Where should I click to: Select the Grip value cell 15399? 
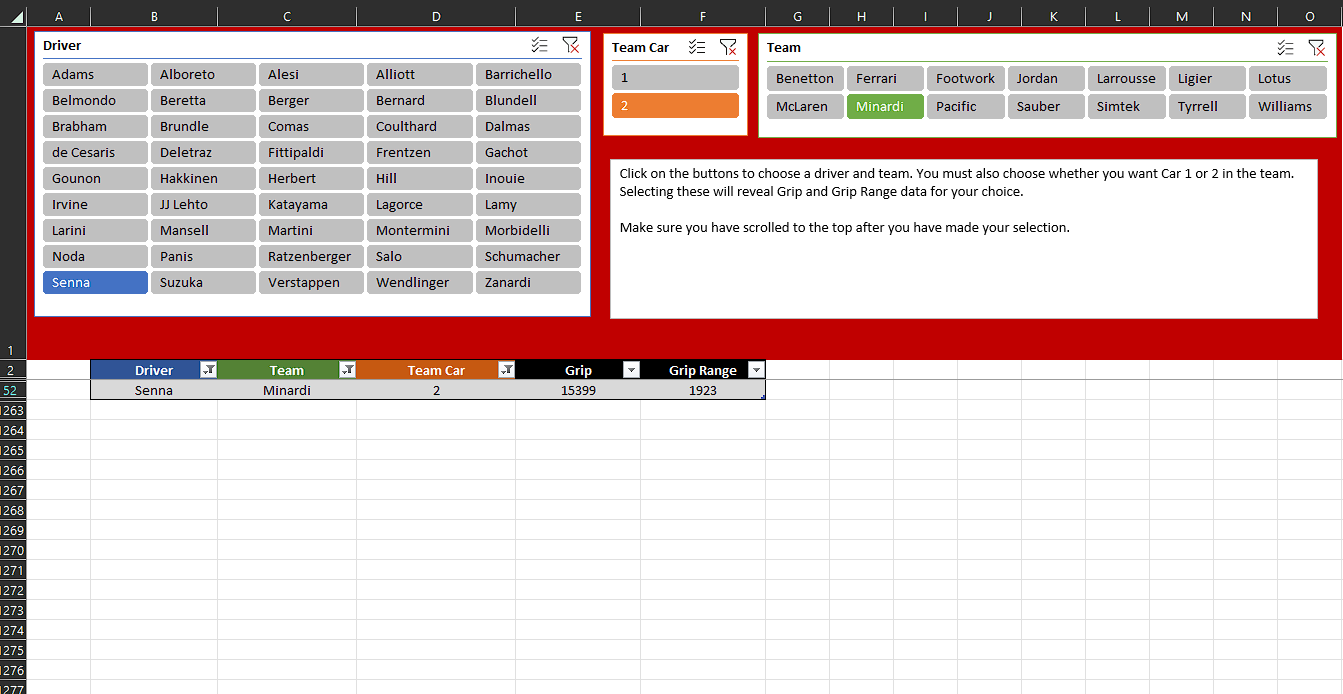(x=578, y=391)
